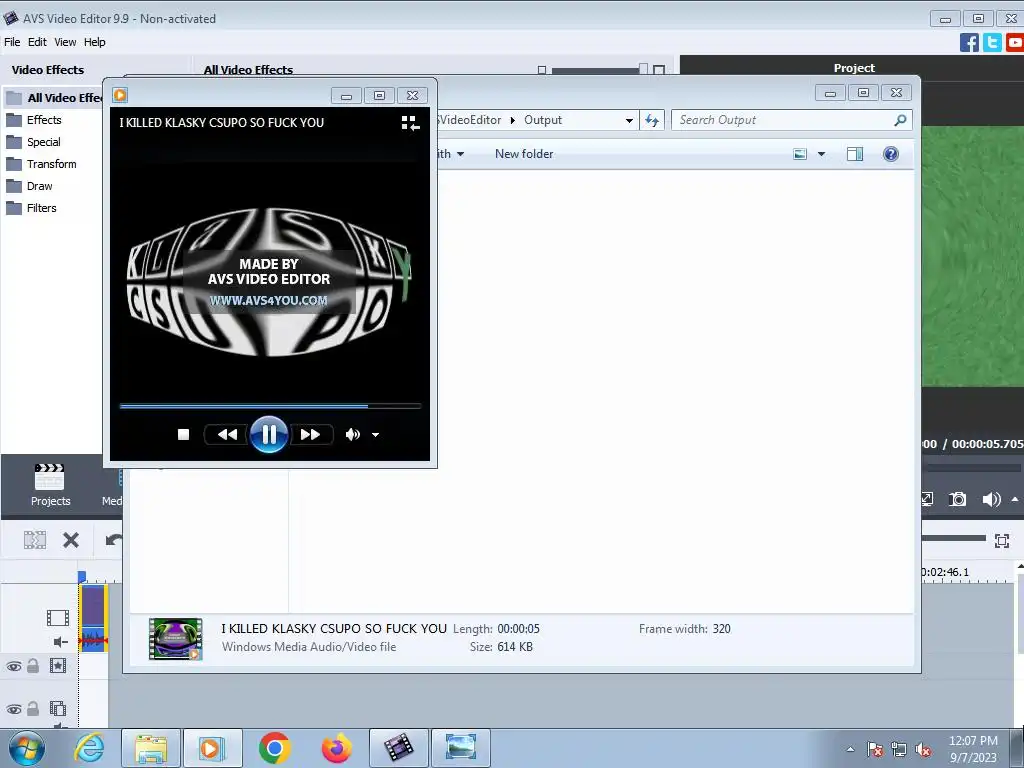Click the trim icon on timeline toolbar
The image size is (1024, 768).
click(x=35, y=540)
